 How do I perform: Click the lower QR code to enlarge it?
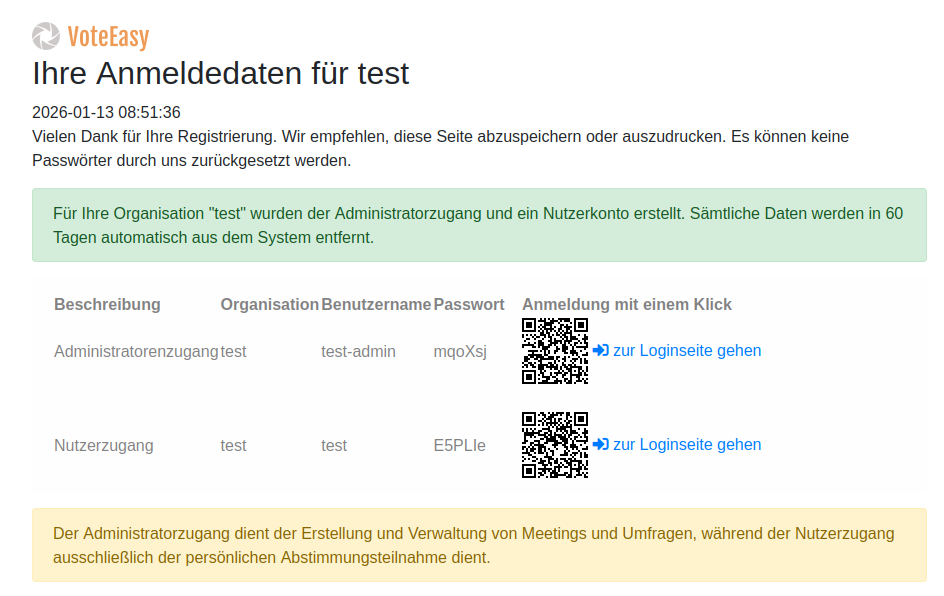coord(555,444)
